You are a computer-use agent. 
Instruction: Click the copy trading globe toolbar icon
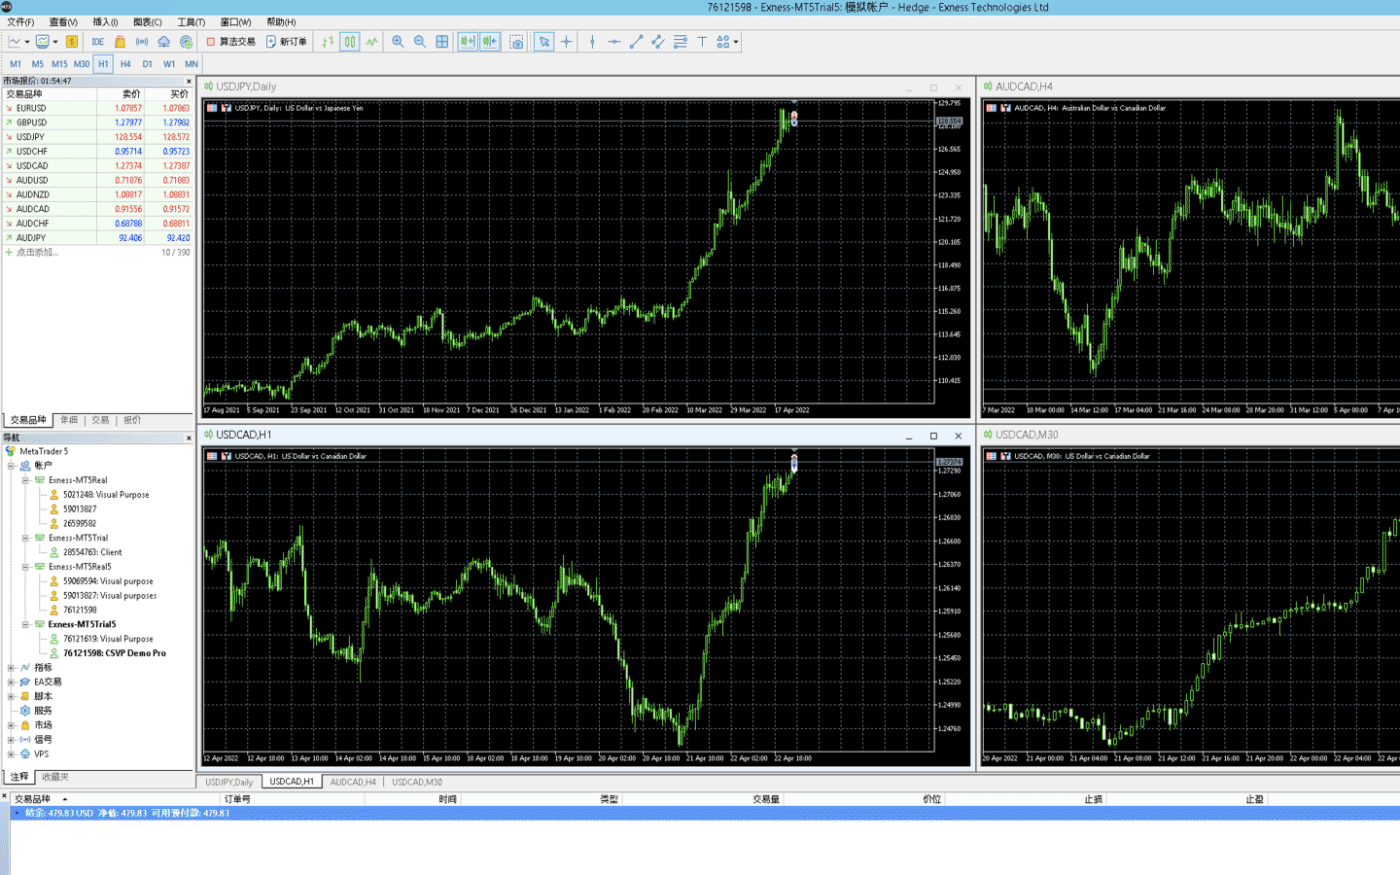point(186,42)
